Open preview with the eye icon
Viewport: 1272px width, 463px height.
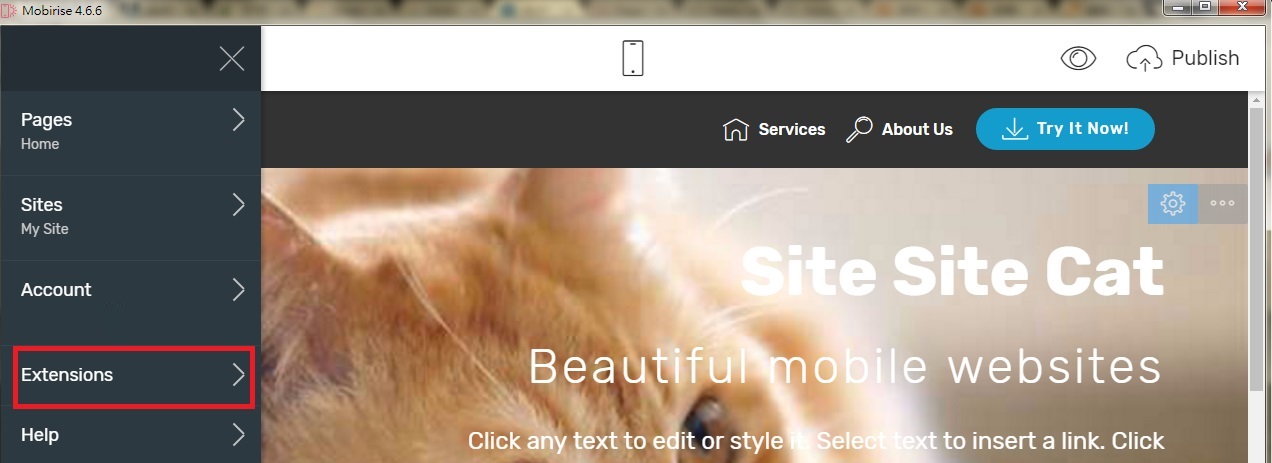(1078, 59)
